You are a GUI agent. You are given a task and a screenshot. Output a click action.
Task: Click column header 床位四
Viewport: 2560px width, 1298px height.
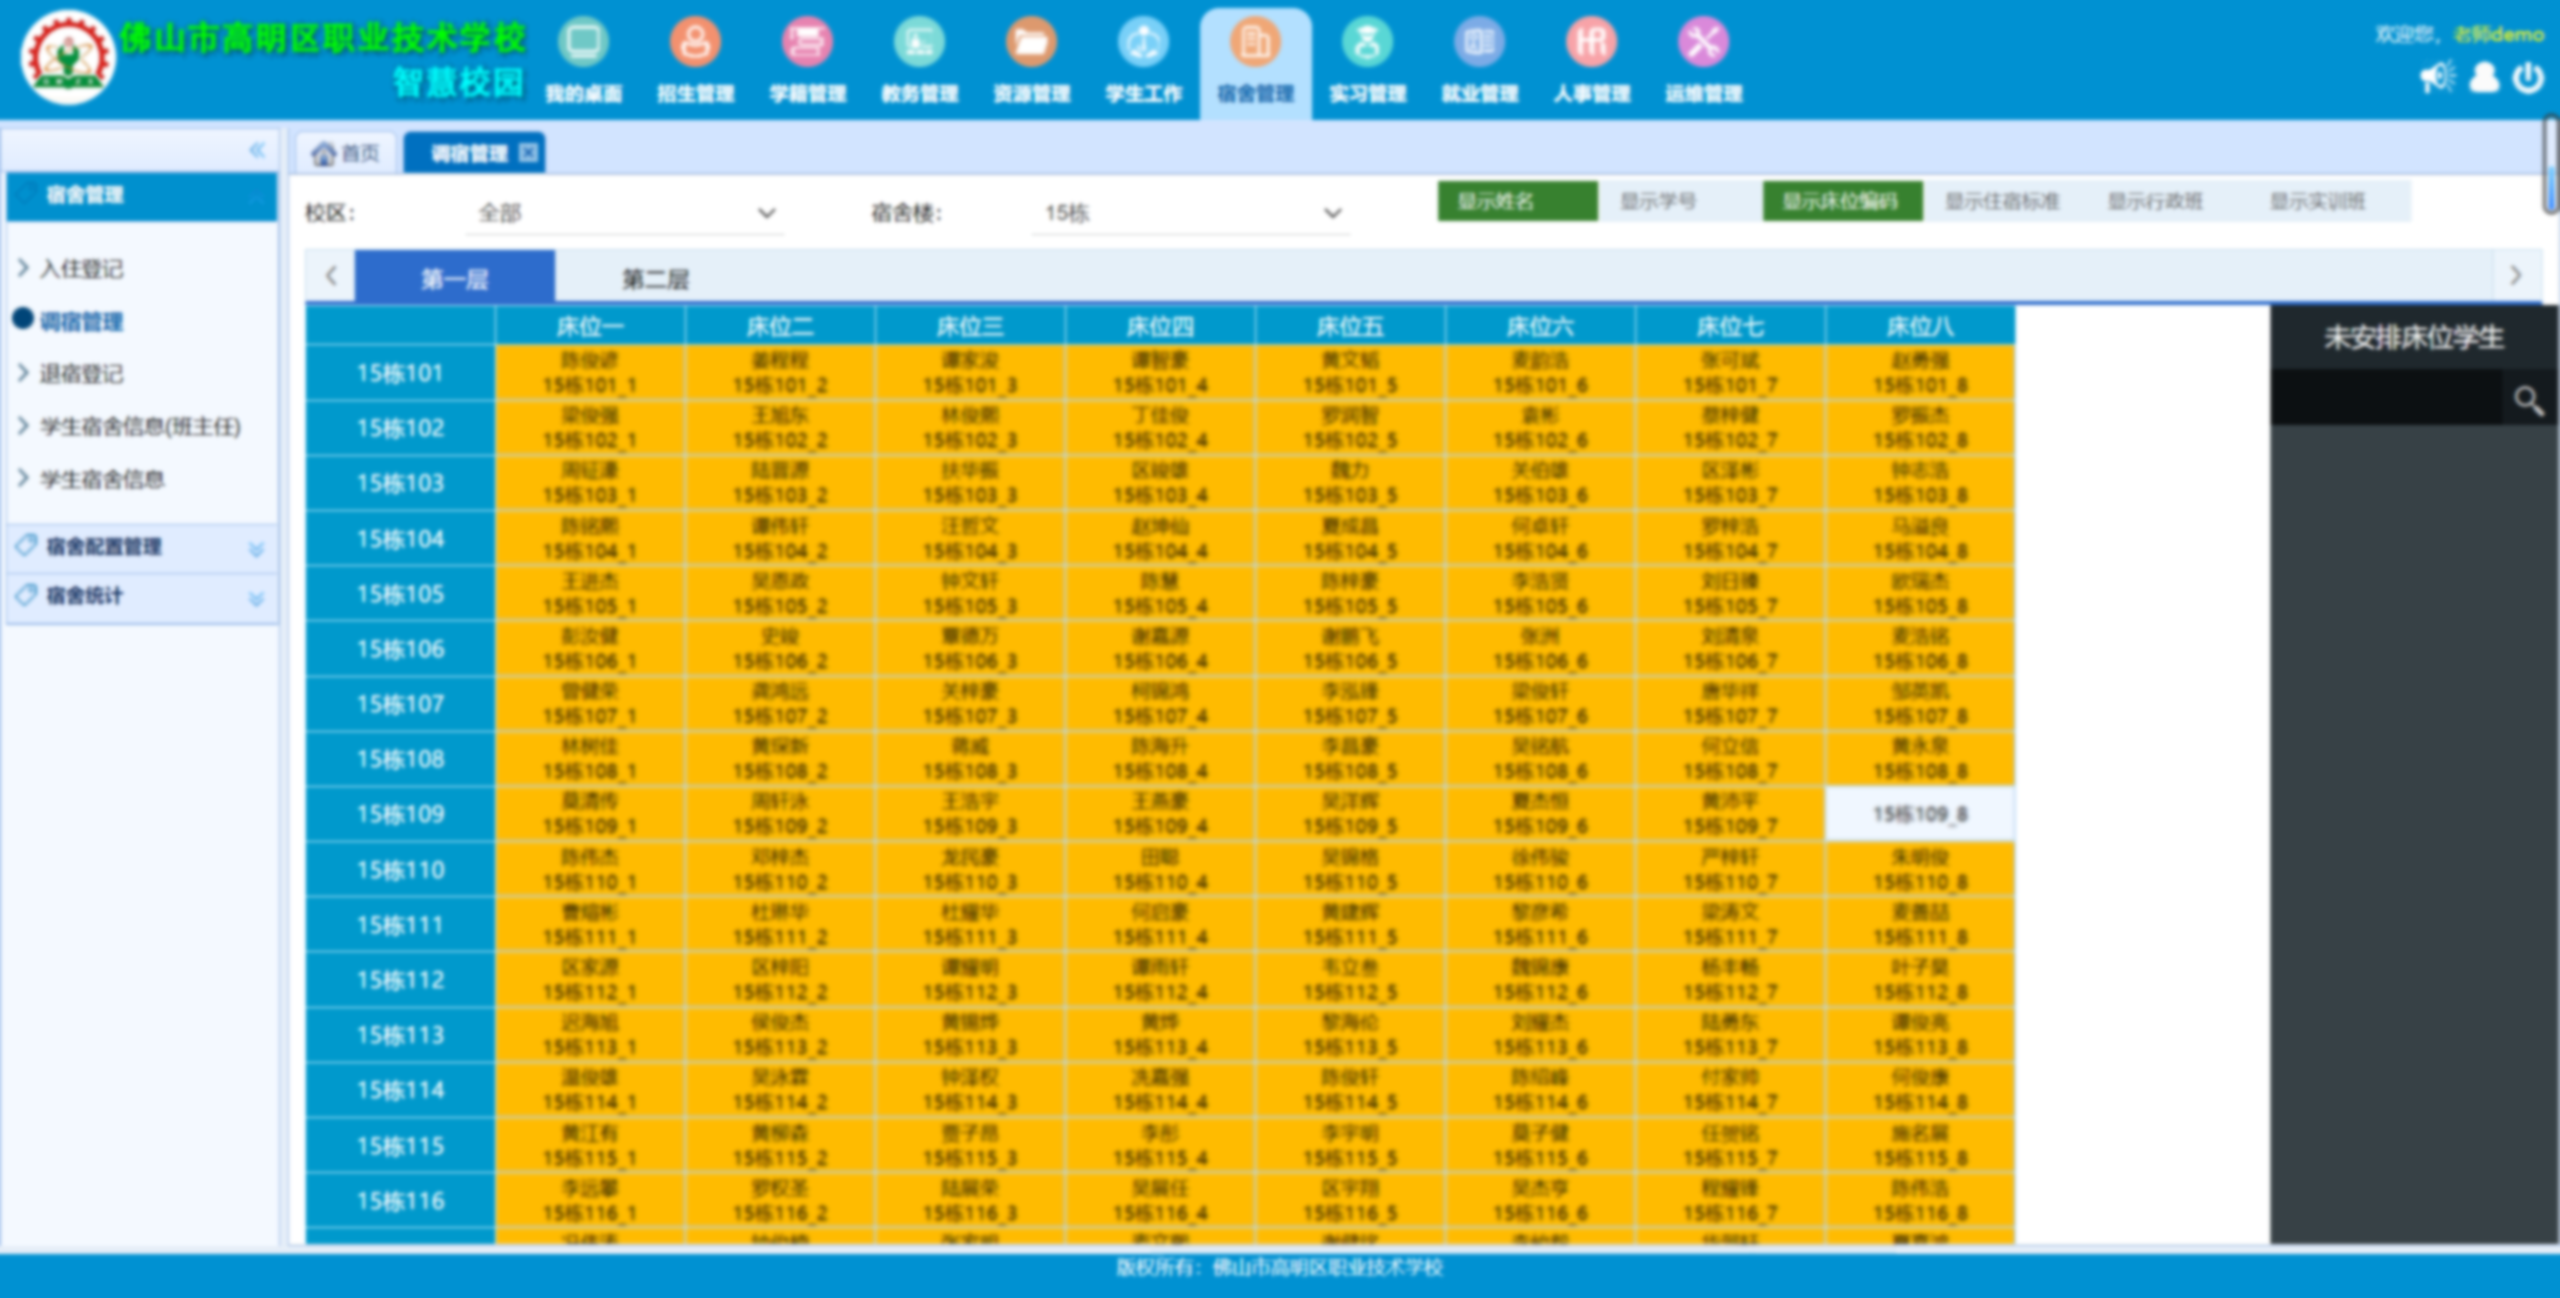pyautogui.click(x=1160, y=326)
